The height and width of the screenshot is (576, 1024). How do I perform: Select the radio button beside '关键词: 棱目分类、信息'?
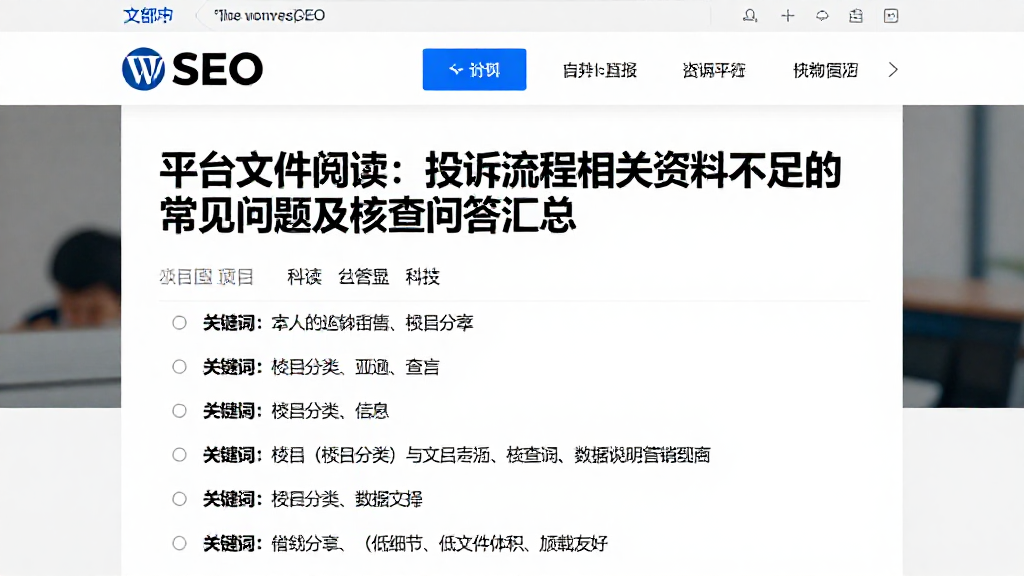(x=180, y=411)
